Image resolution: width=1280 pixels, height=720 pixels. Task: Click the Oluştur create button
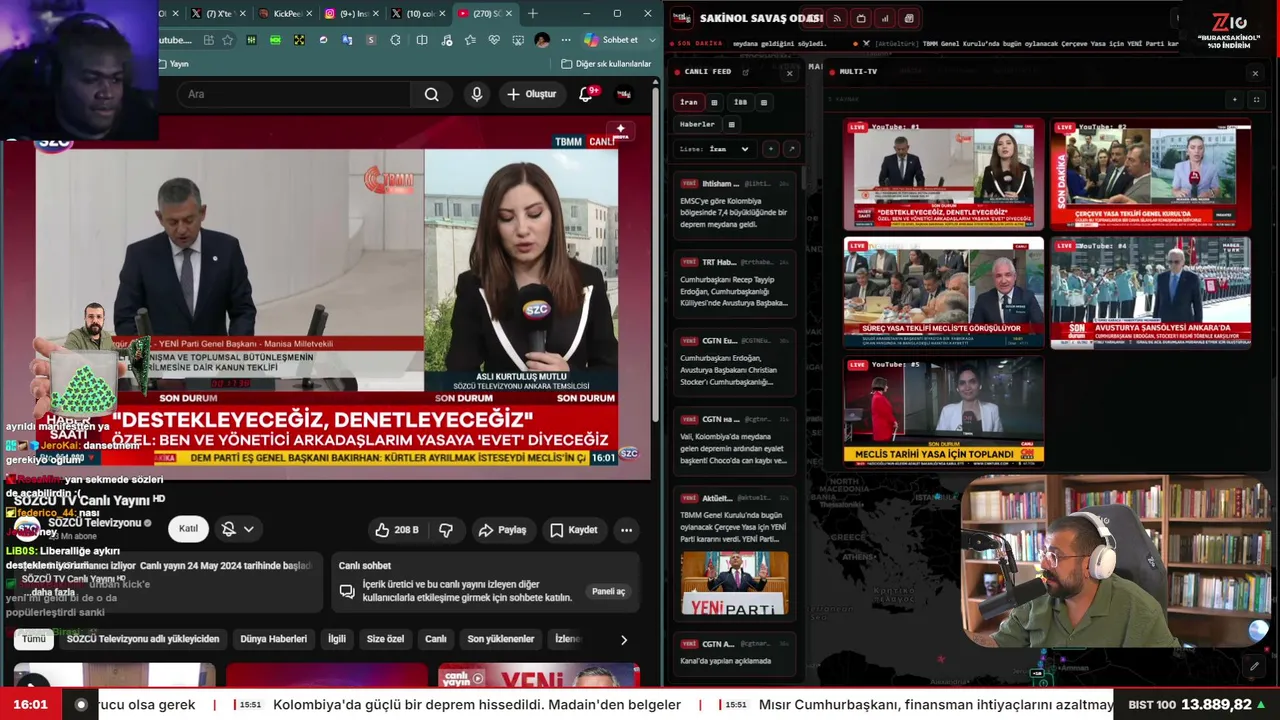531,94
